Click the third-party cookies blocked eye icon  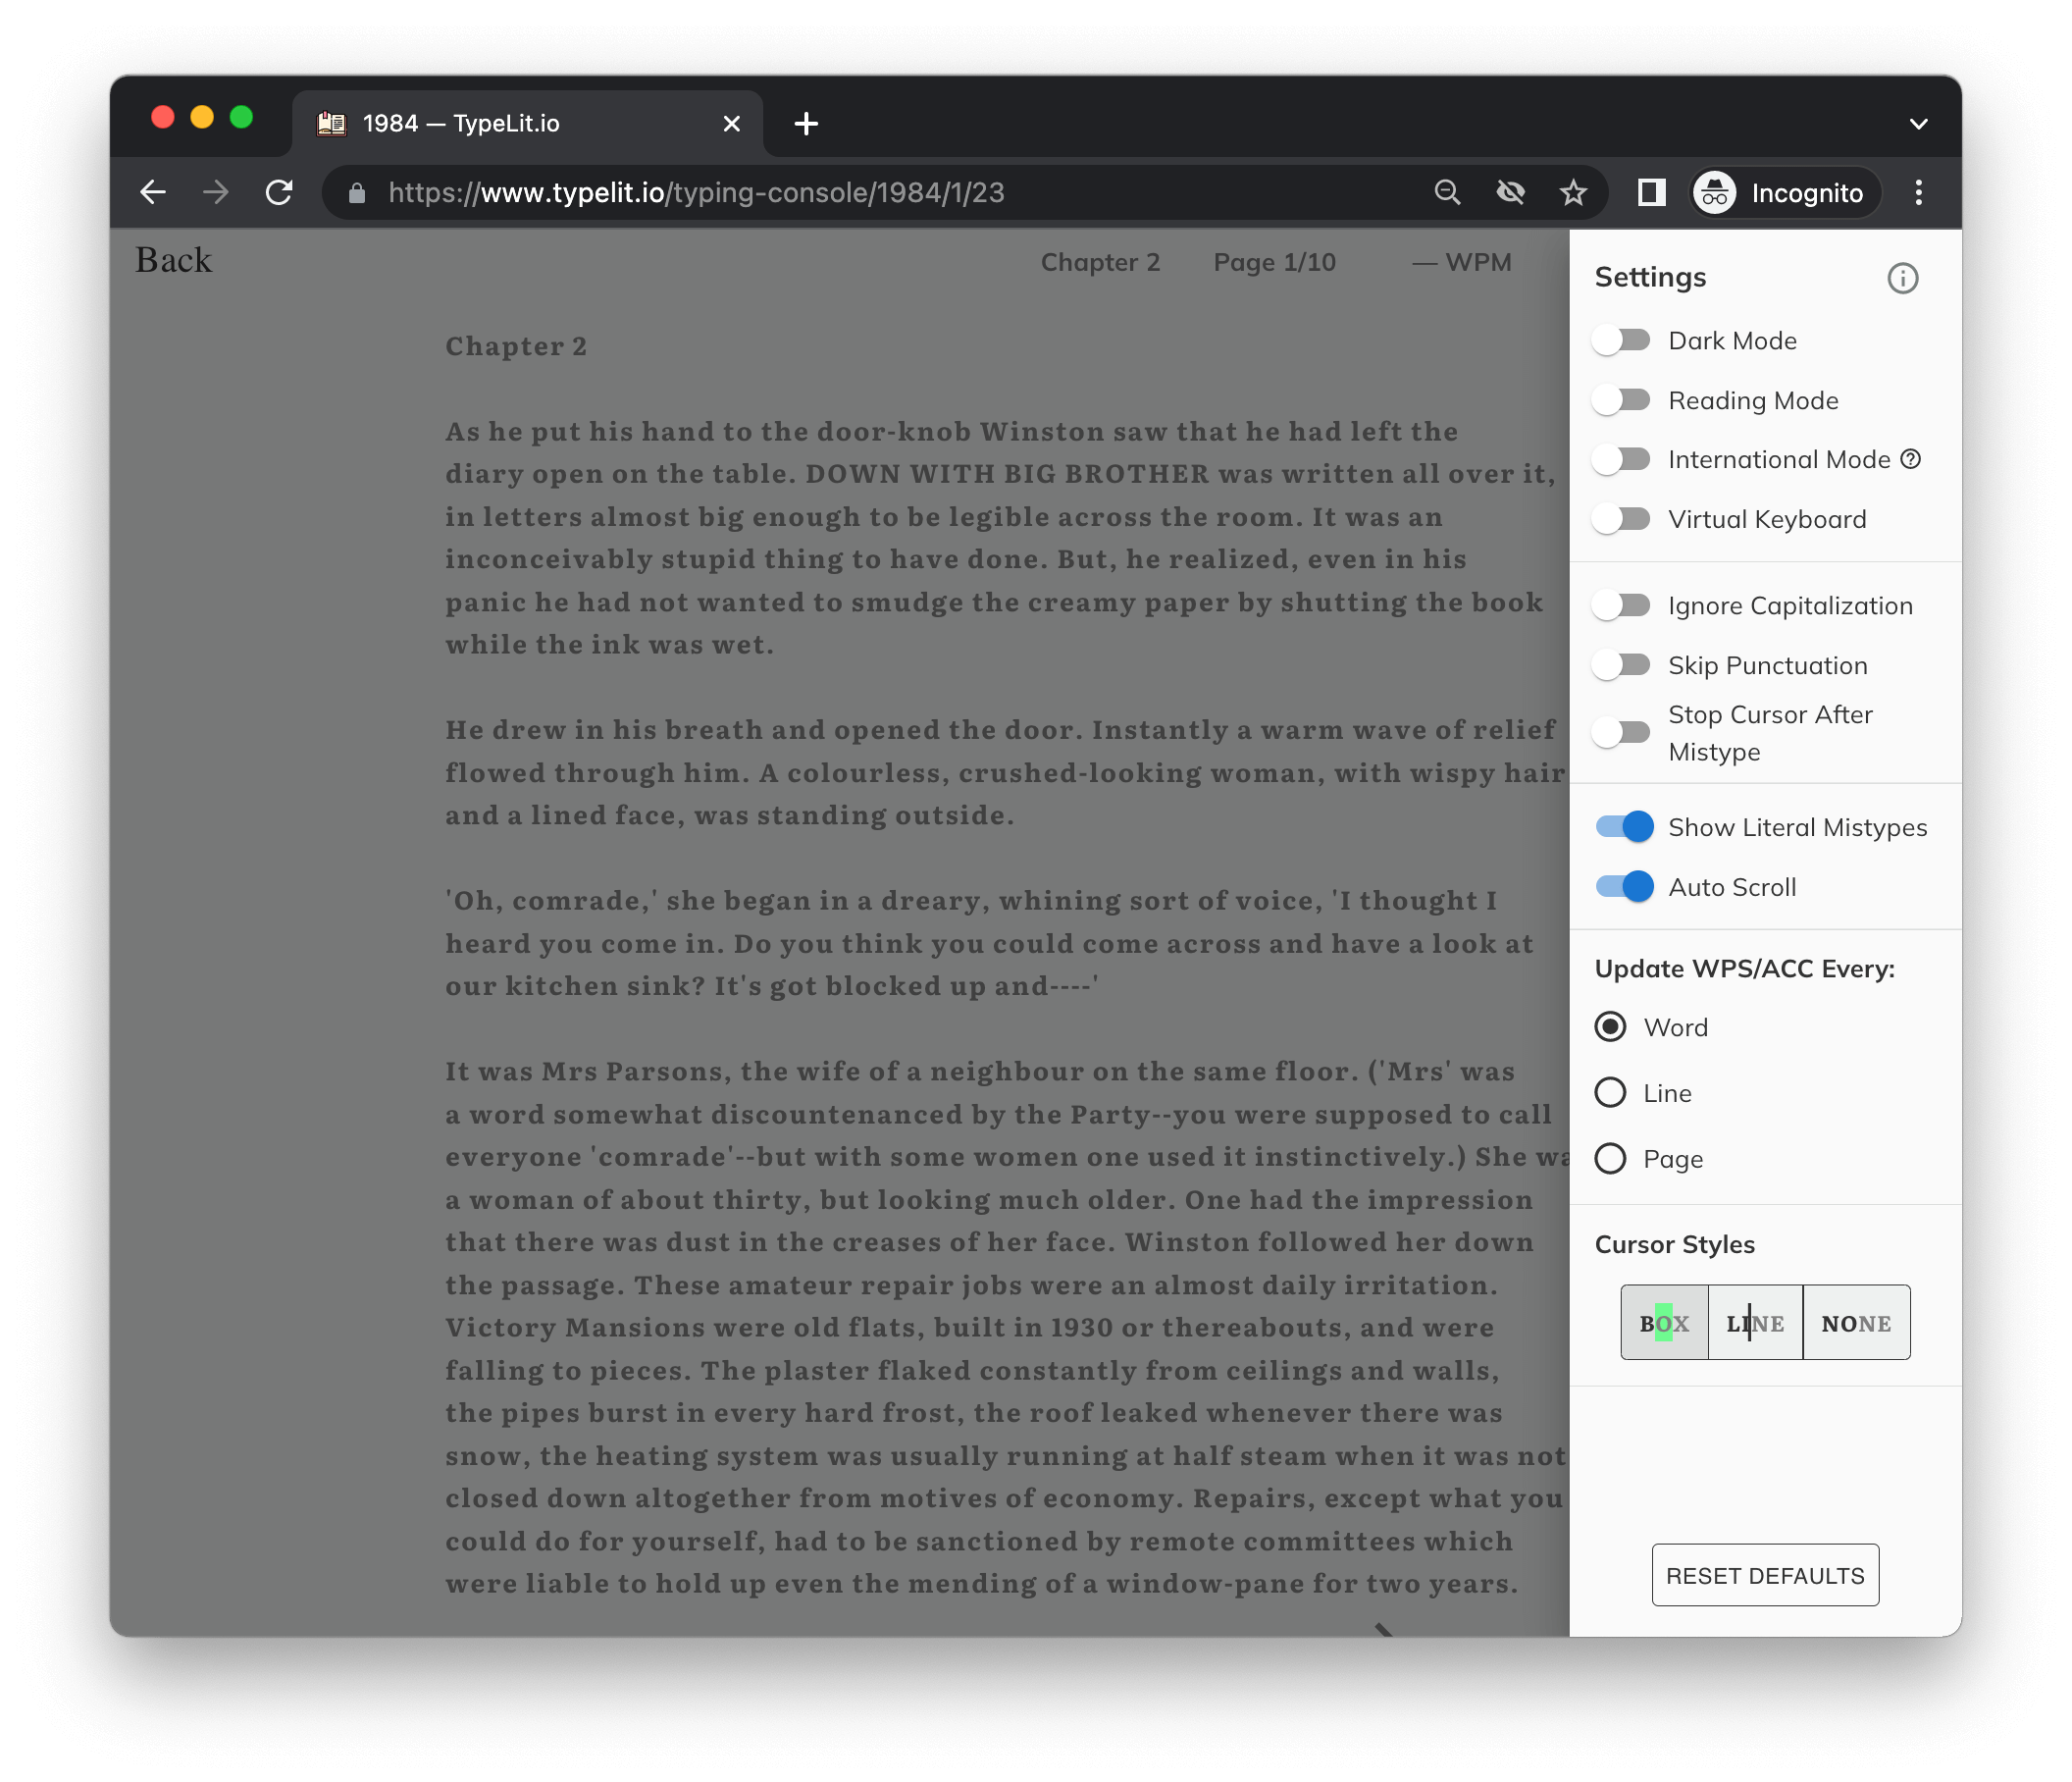tap(1510, 192)
